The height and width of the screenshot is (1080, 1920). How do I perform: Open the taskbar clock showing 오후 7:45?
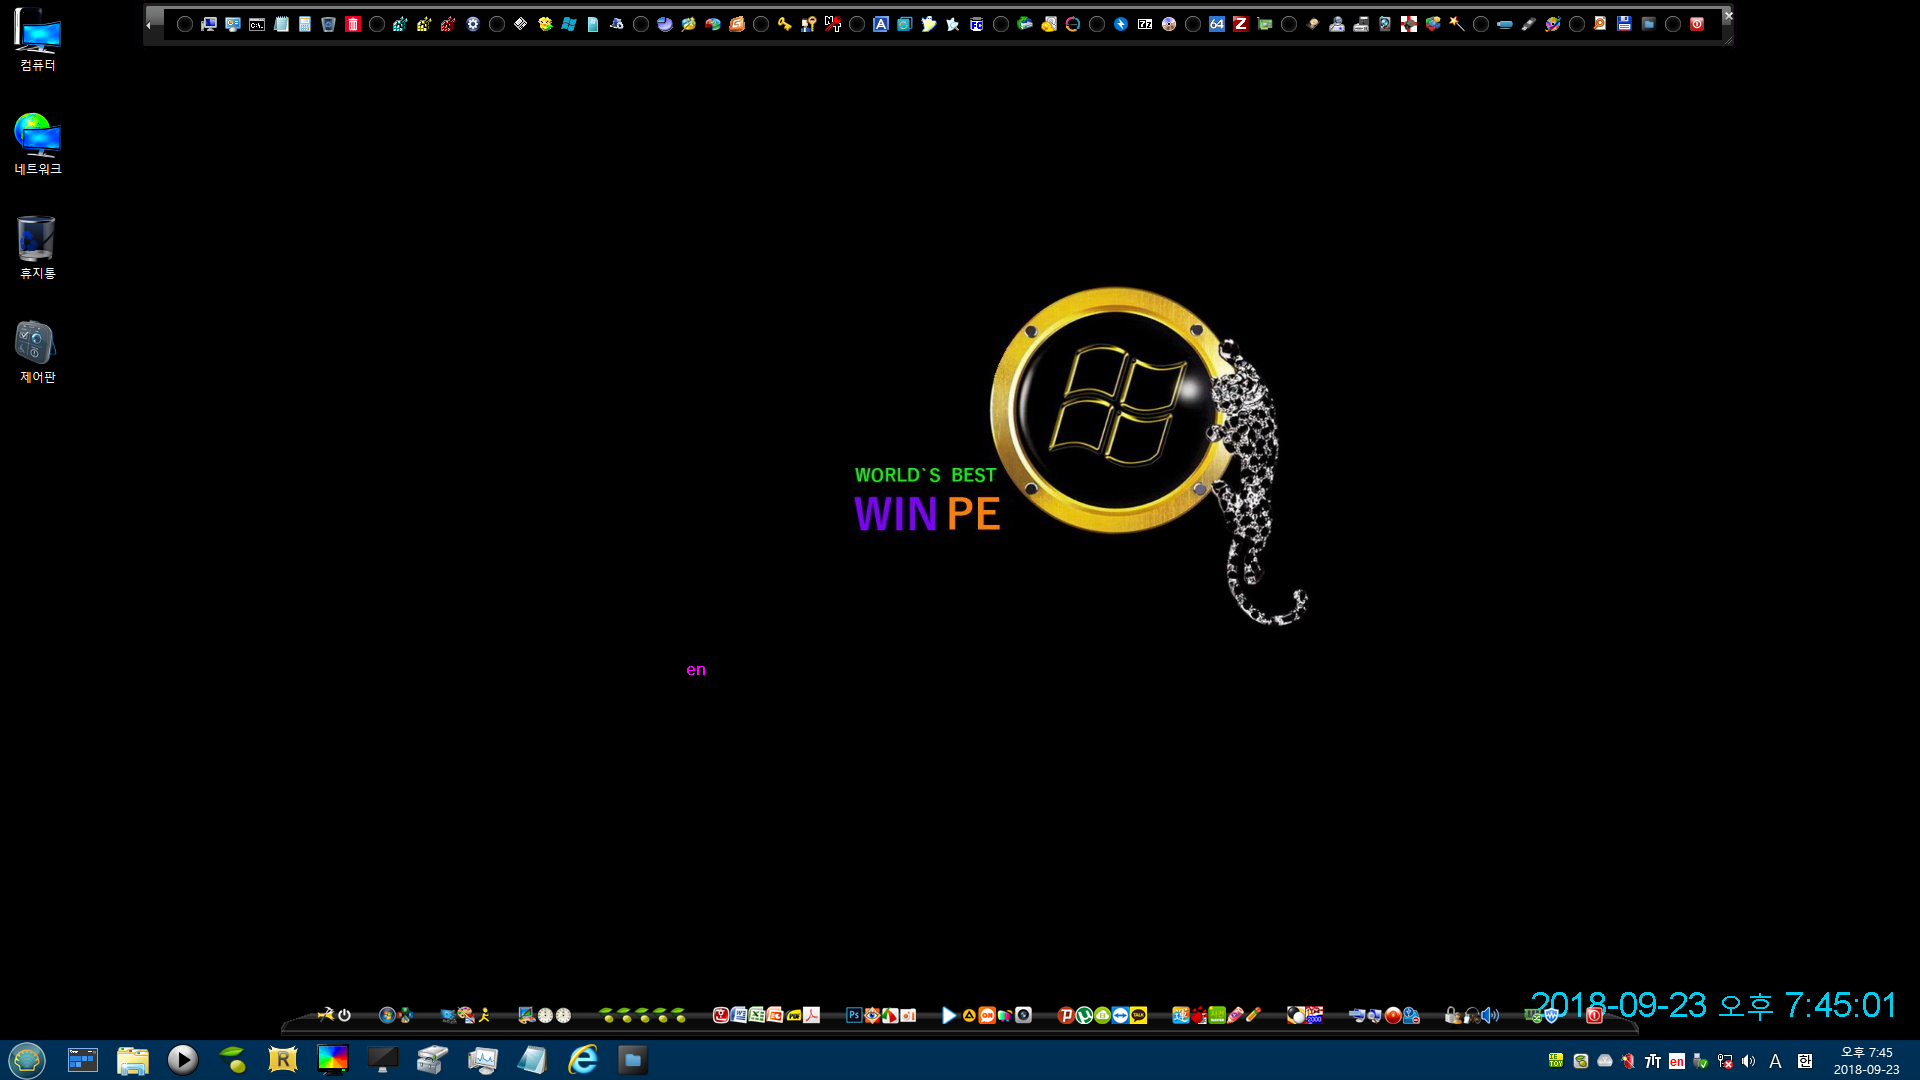(x=1866, y=1060)
